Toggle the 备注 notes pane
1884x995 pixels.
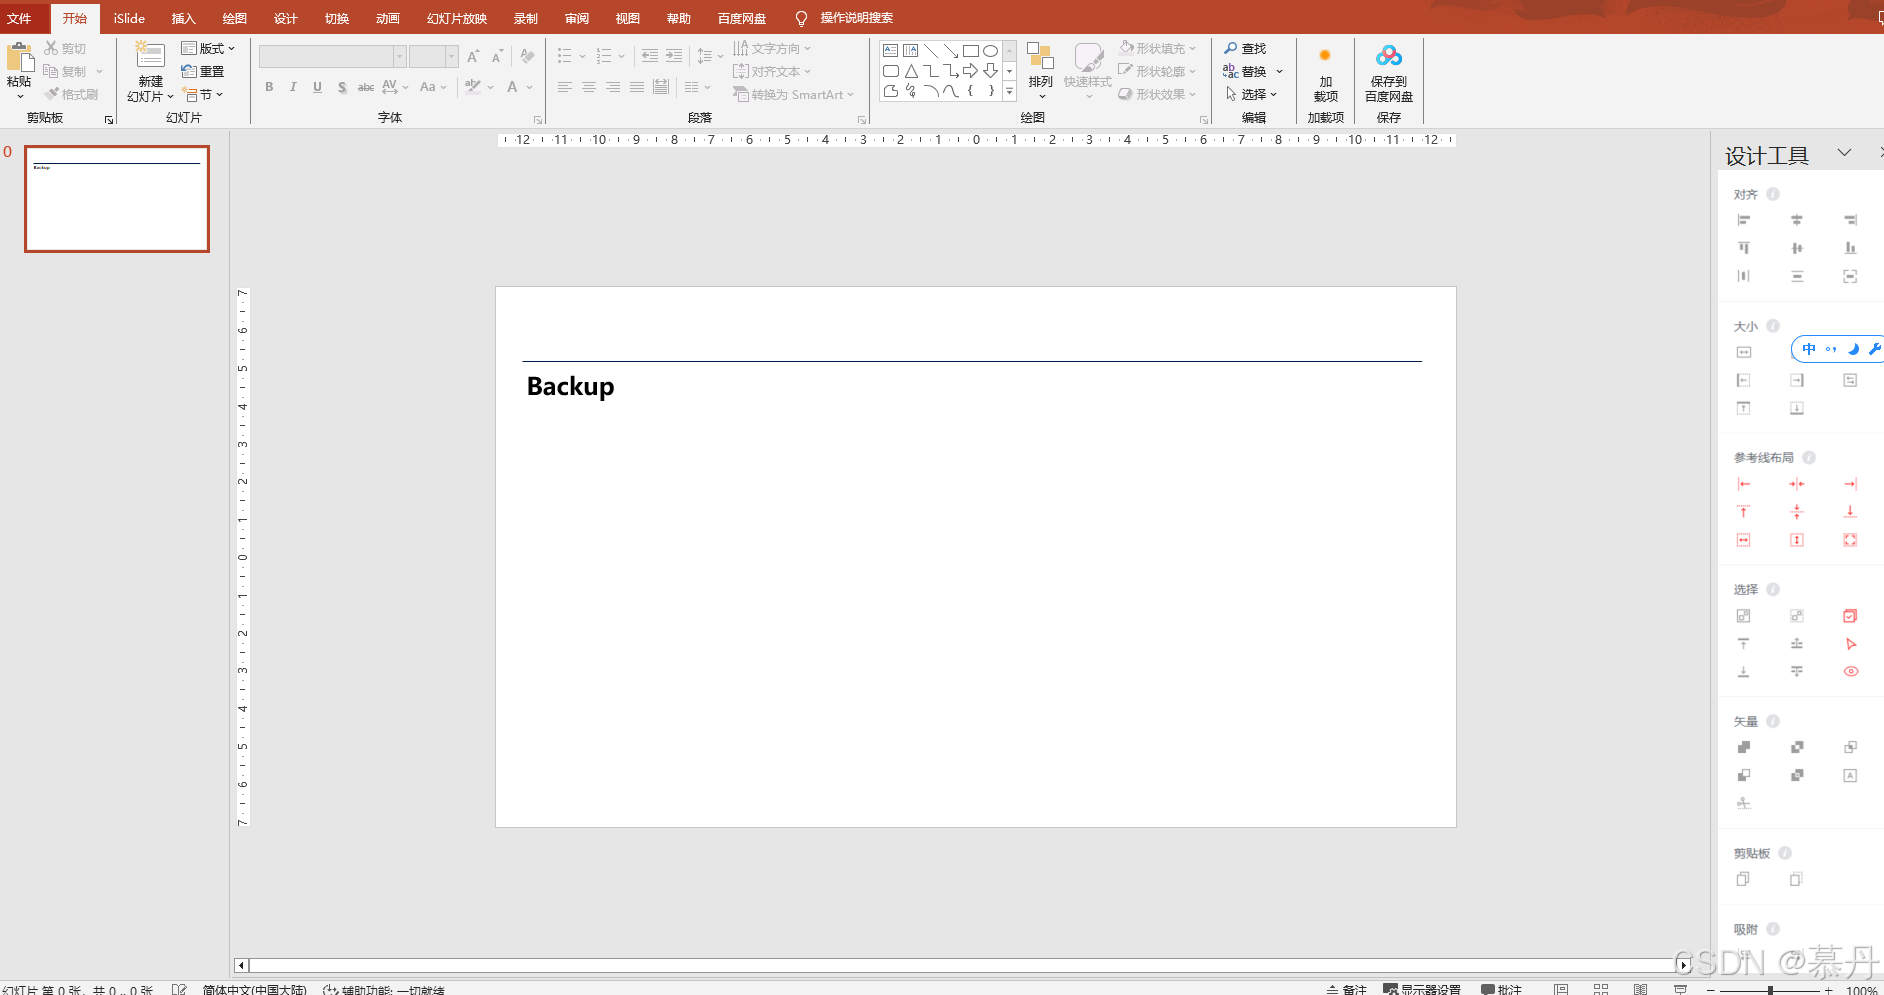(1346, 989)
